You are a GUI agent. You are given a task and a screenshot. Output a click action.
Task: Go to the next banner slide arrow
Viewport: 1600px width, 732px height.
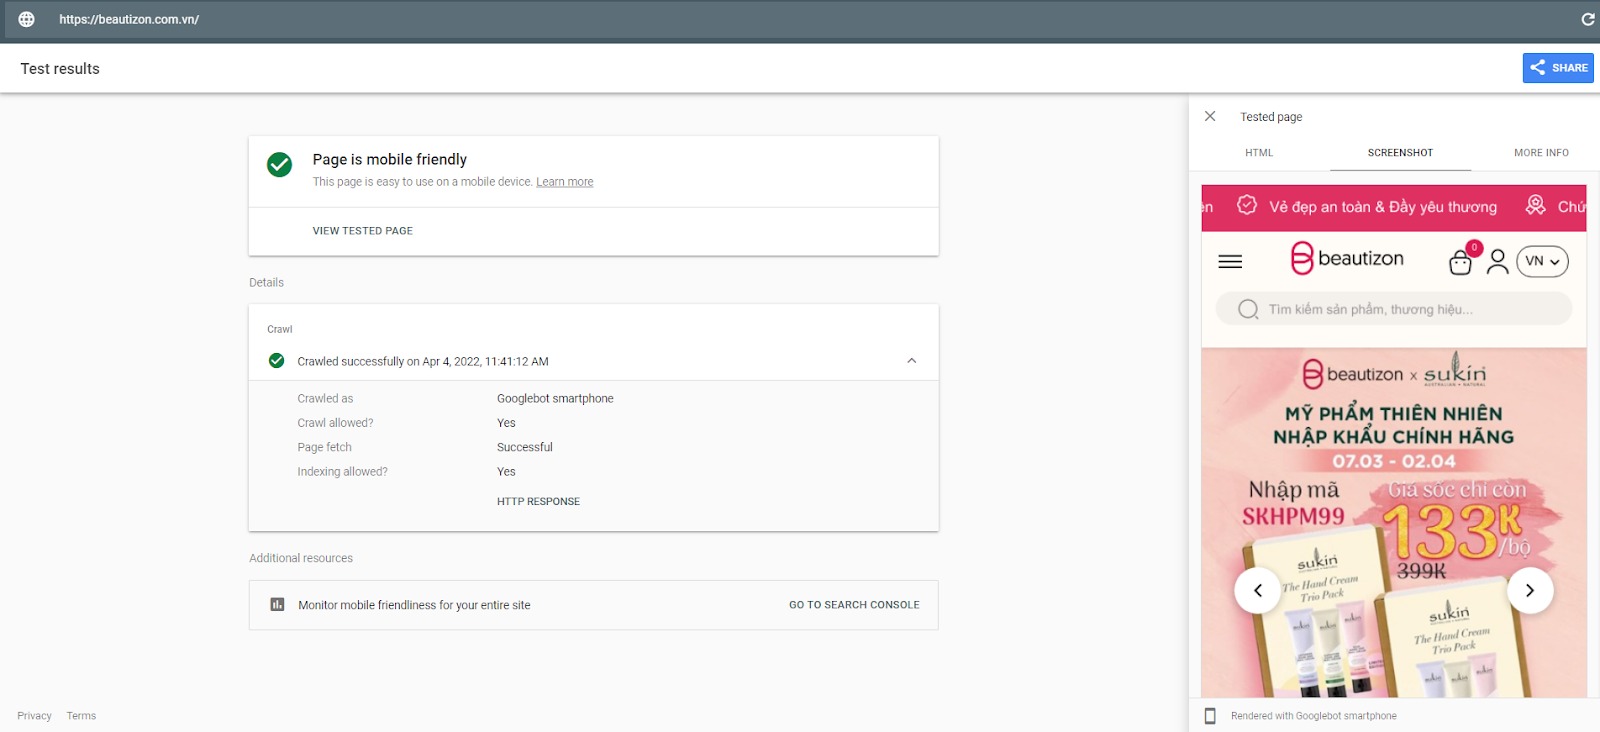coord(1529,590)
